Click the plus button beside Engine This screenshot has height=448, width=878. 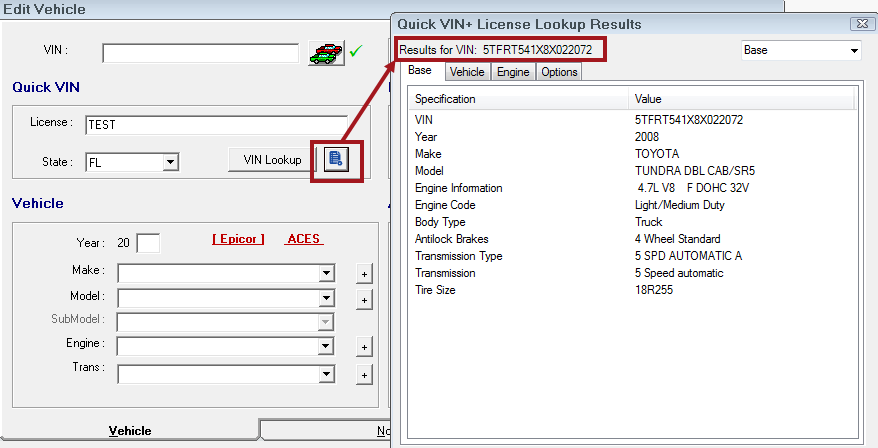(364, 347)
